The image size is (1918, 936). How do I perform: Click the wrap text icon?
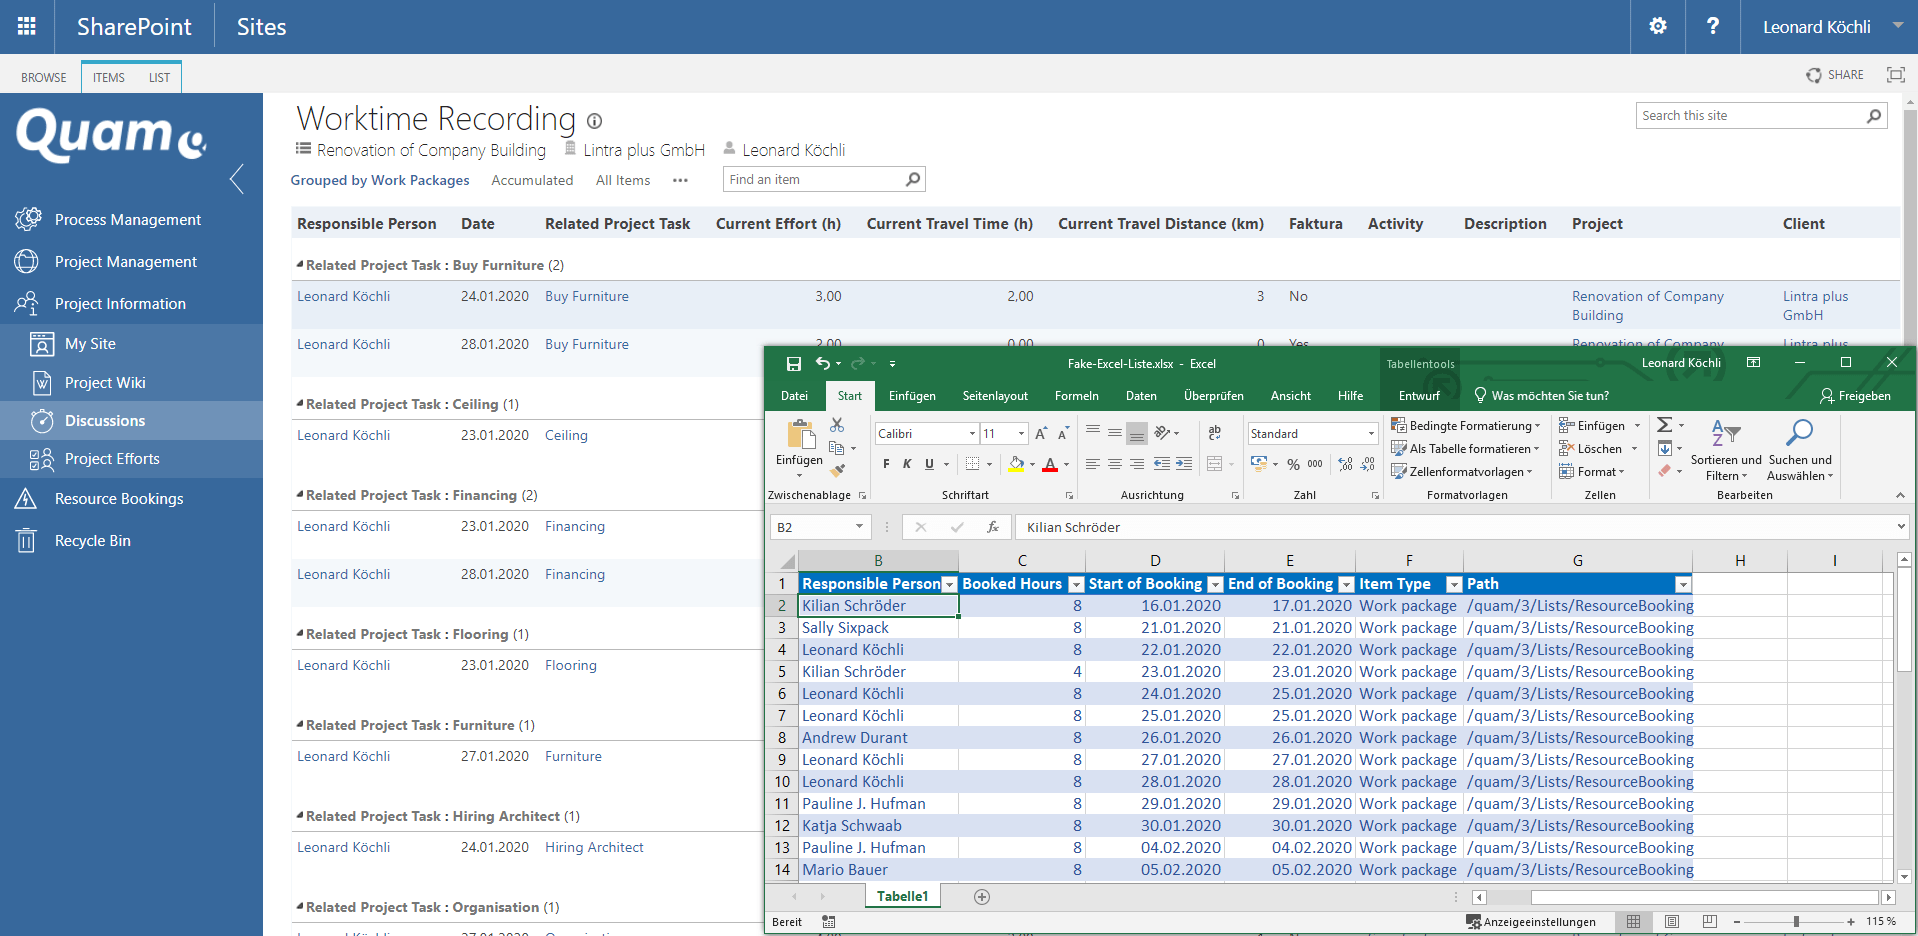tap(1214, 433)
